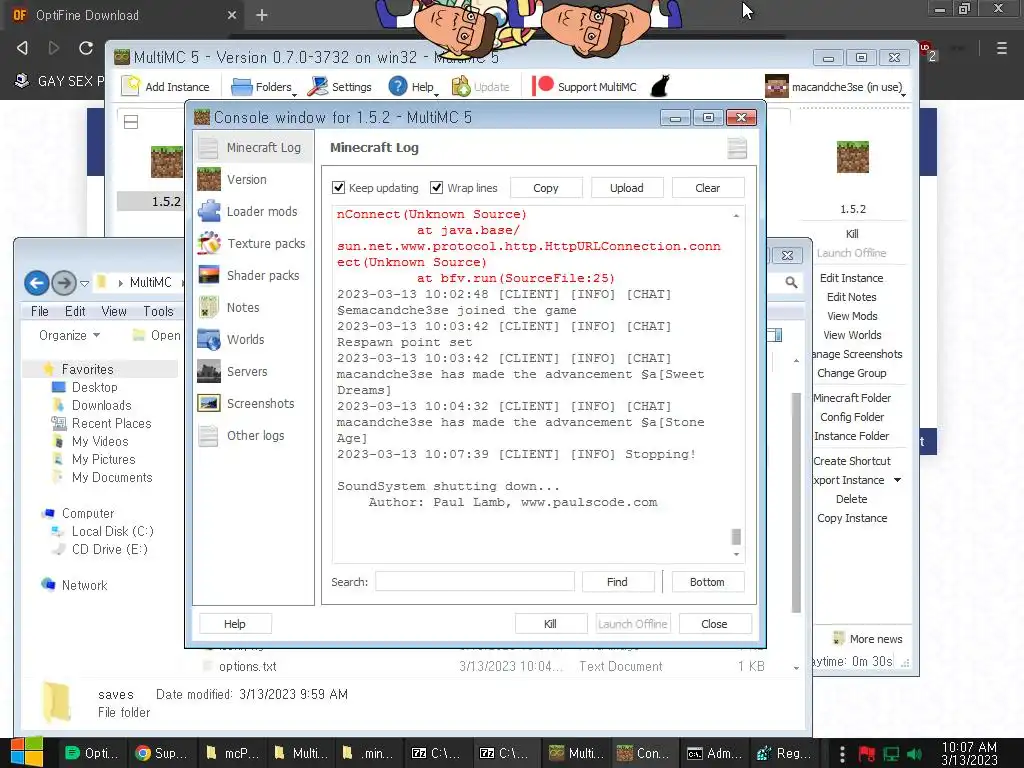Click the Bottom button
The width and height of the screenshot is (1024, 768).
pyautogui.click(x=708, y=582)
